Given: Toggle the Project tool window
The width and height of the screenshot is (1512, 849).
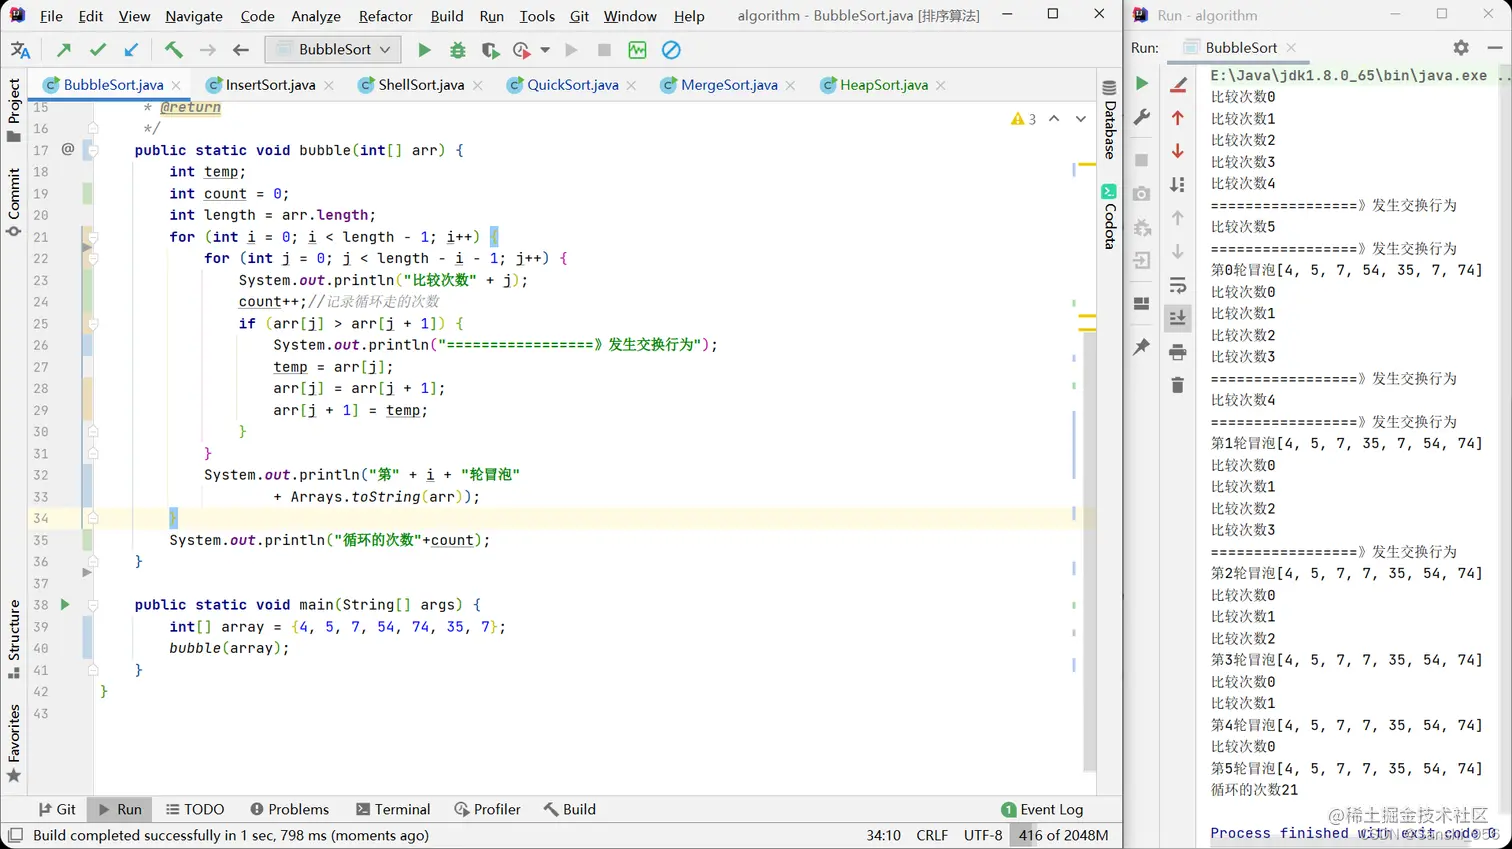Looking at the screenshot, I should [14, 109].
